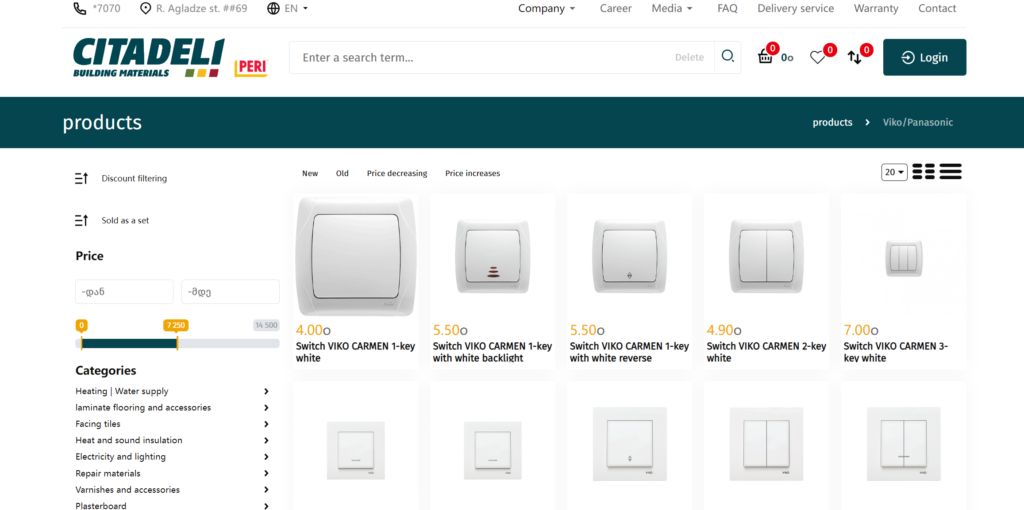Switch to list view layout icon
The width and height of the screenshot is (1024, 510).
coord(950,172)
